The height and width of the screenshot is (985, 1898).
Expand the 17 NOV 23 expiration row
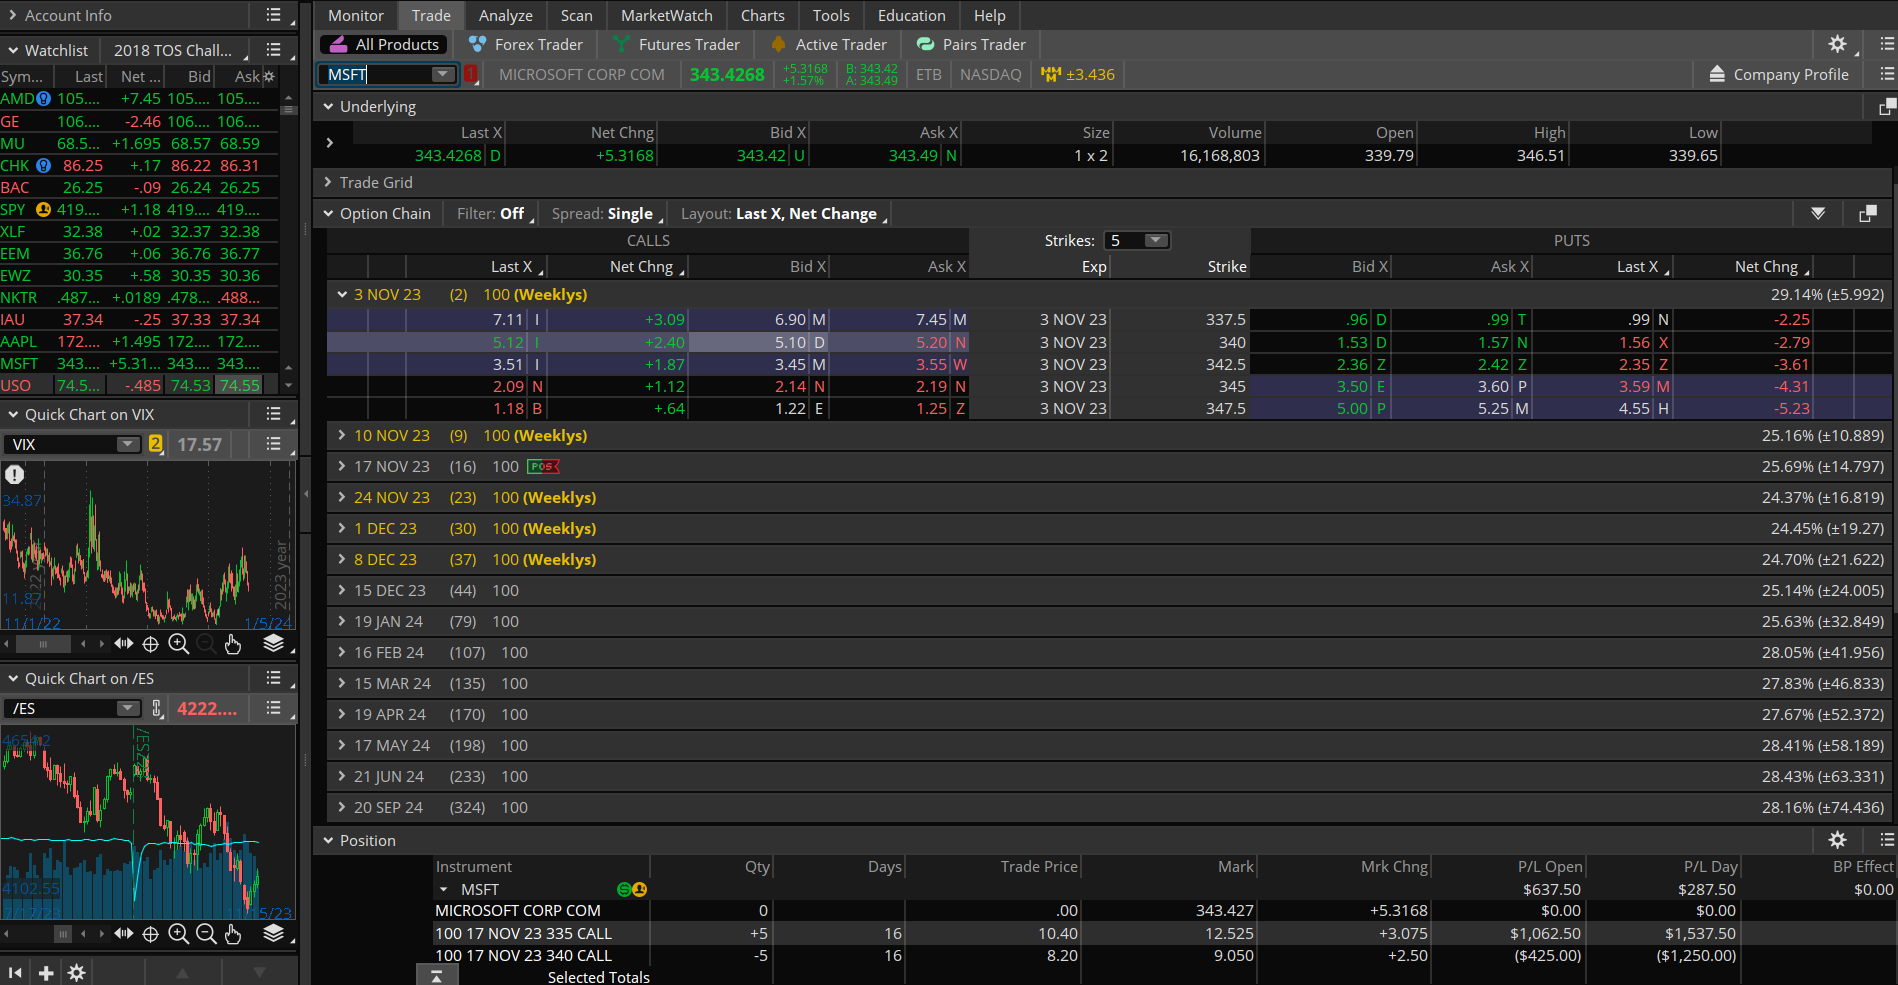point(342,466)
